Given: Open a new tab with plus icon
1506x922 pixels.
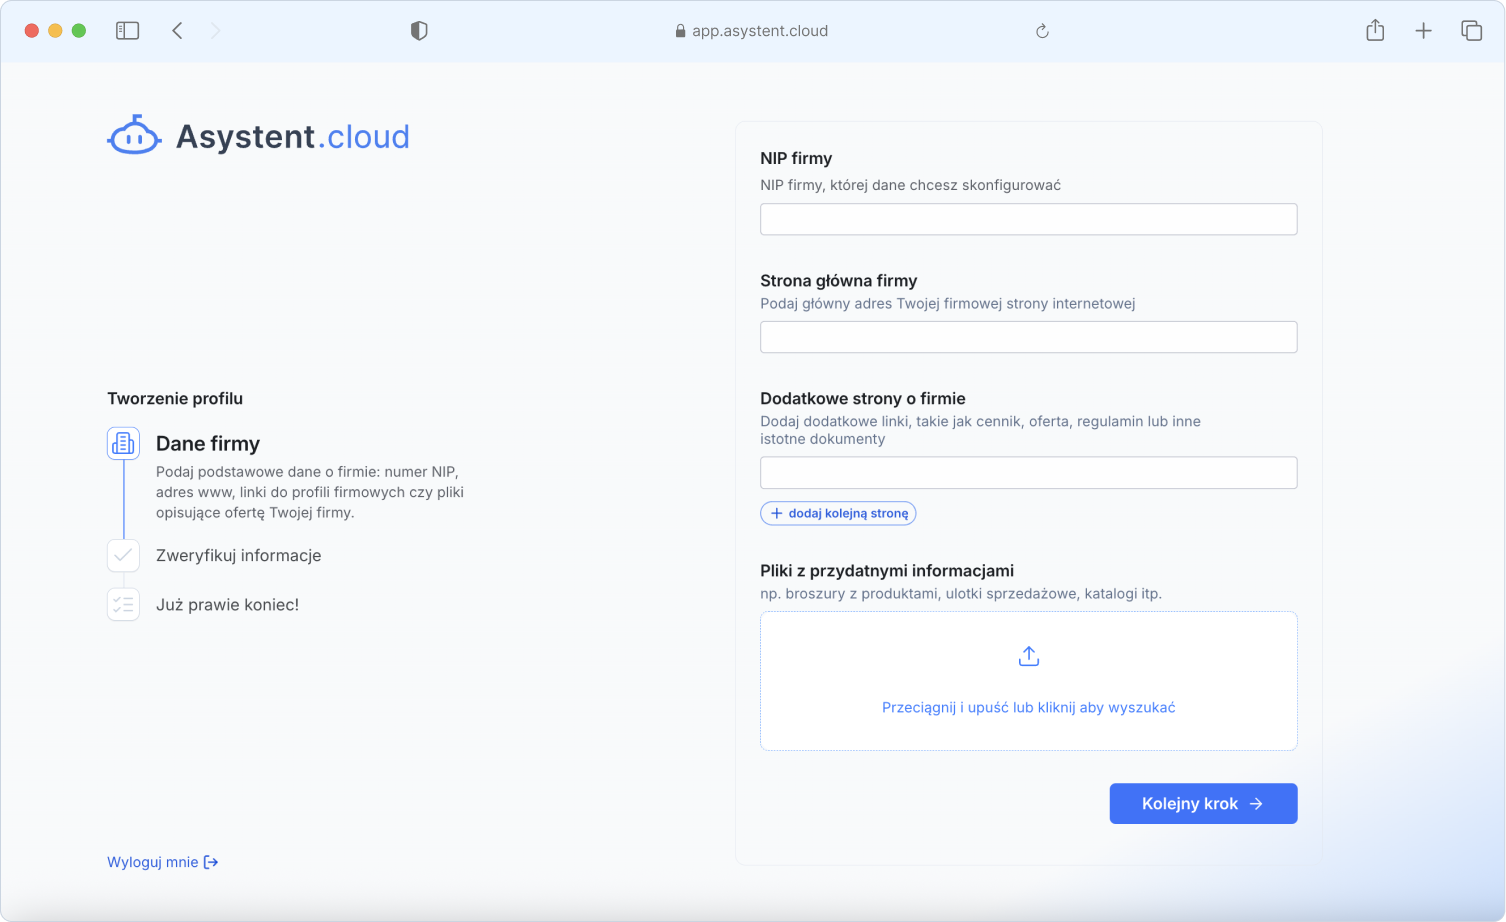Looking at the screenshot, I should 1423,31.
